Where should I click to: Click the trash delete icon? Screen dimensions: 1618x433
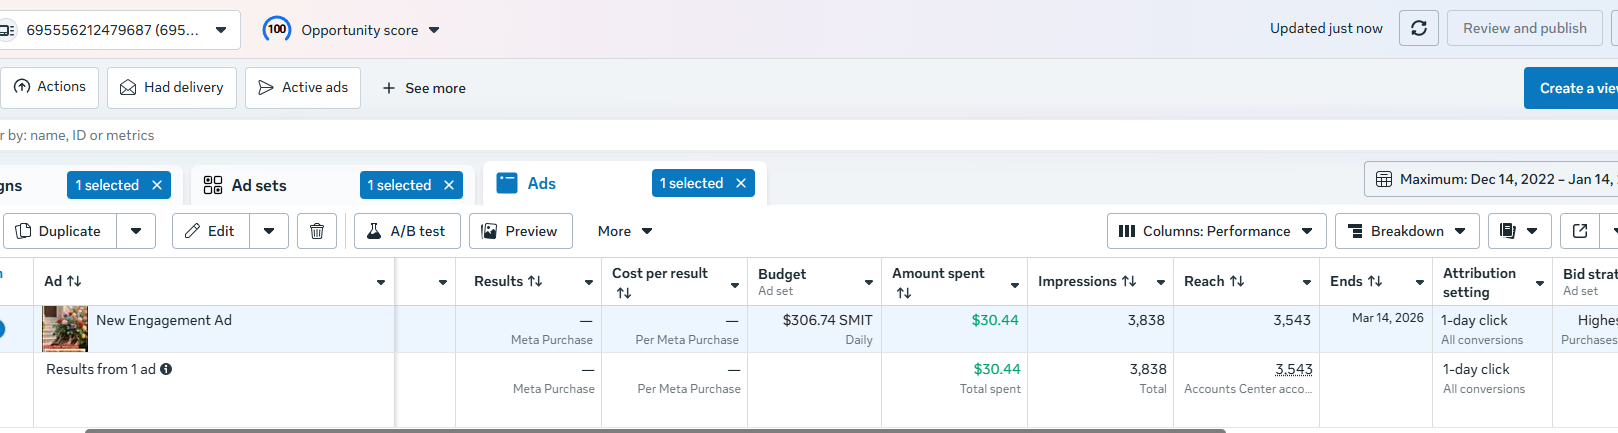(317, 231)
